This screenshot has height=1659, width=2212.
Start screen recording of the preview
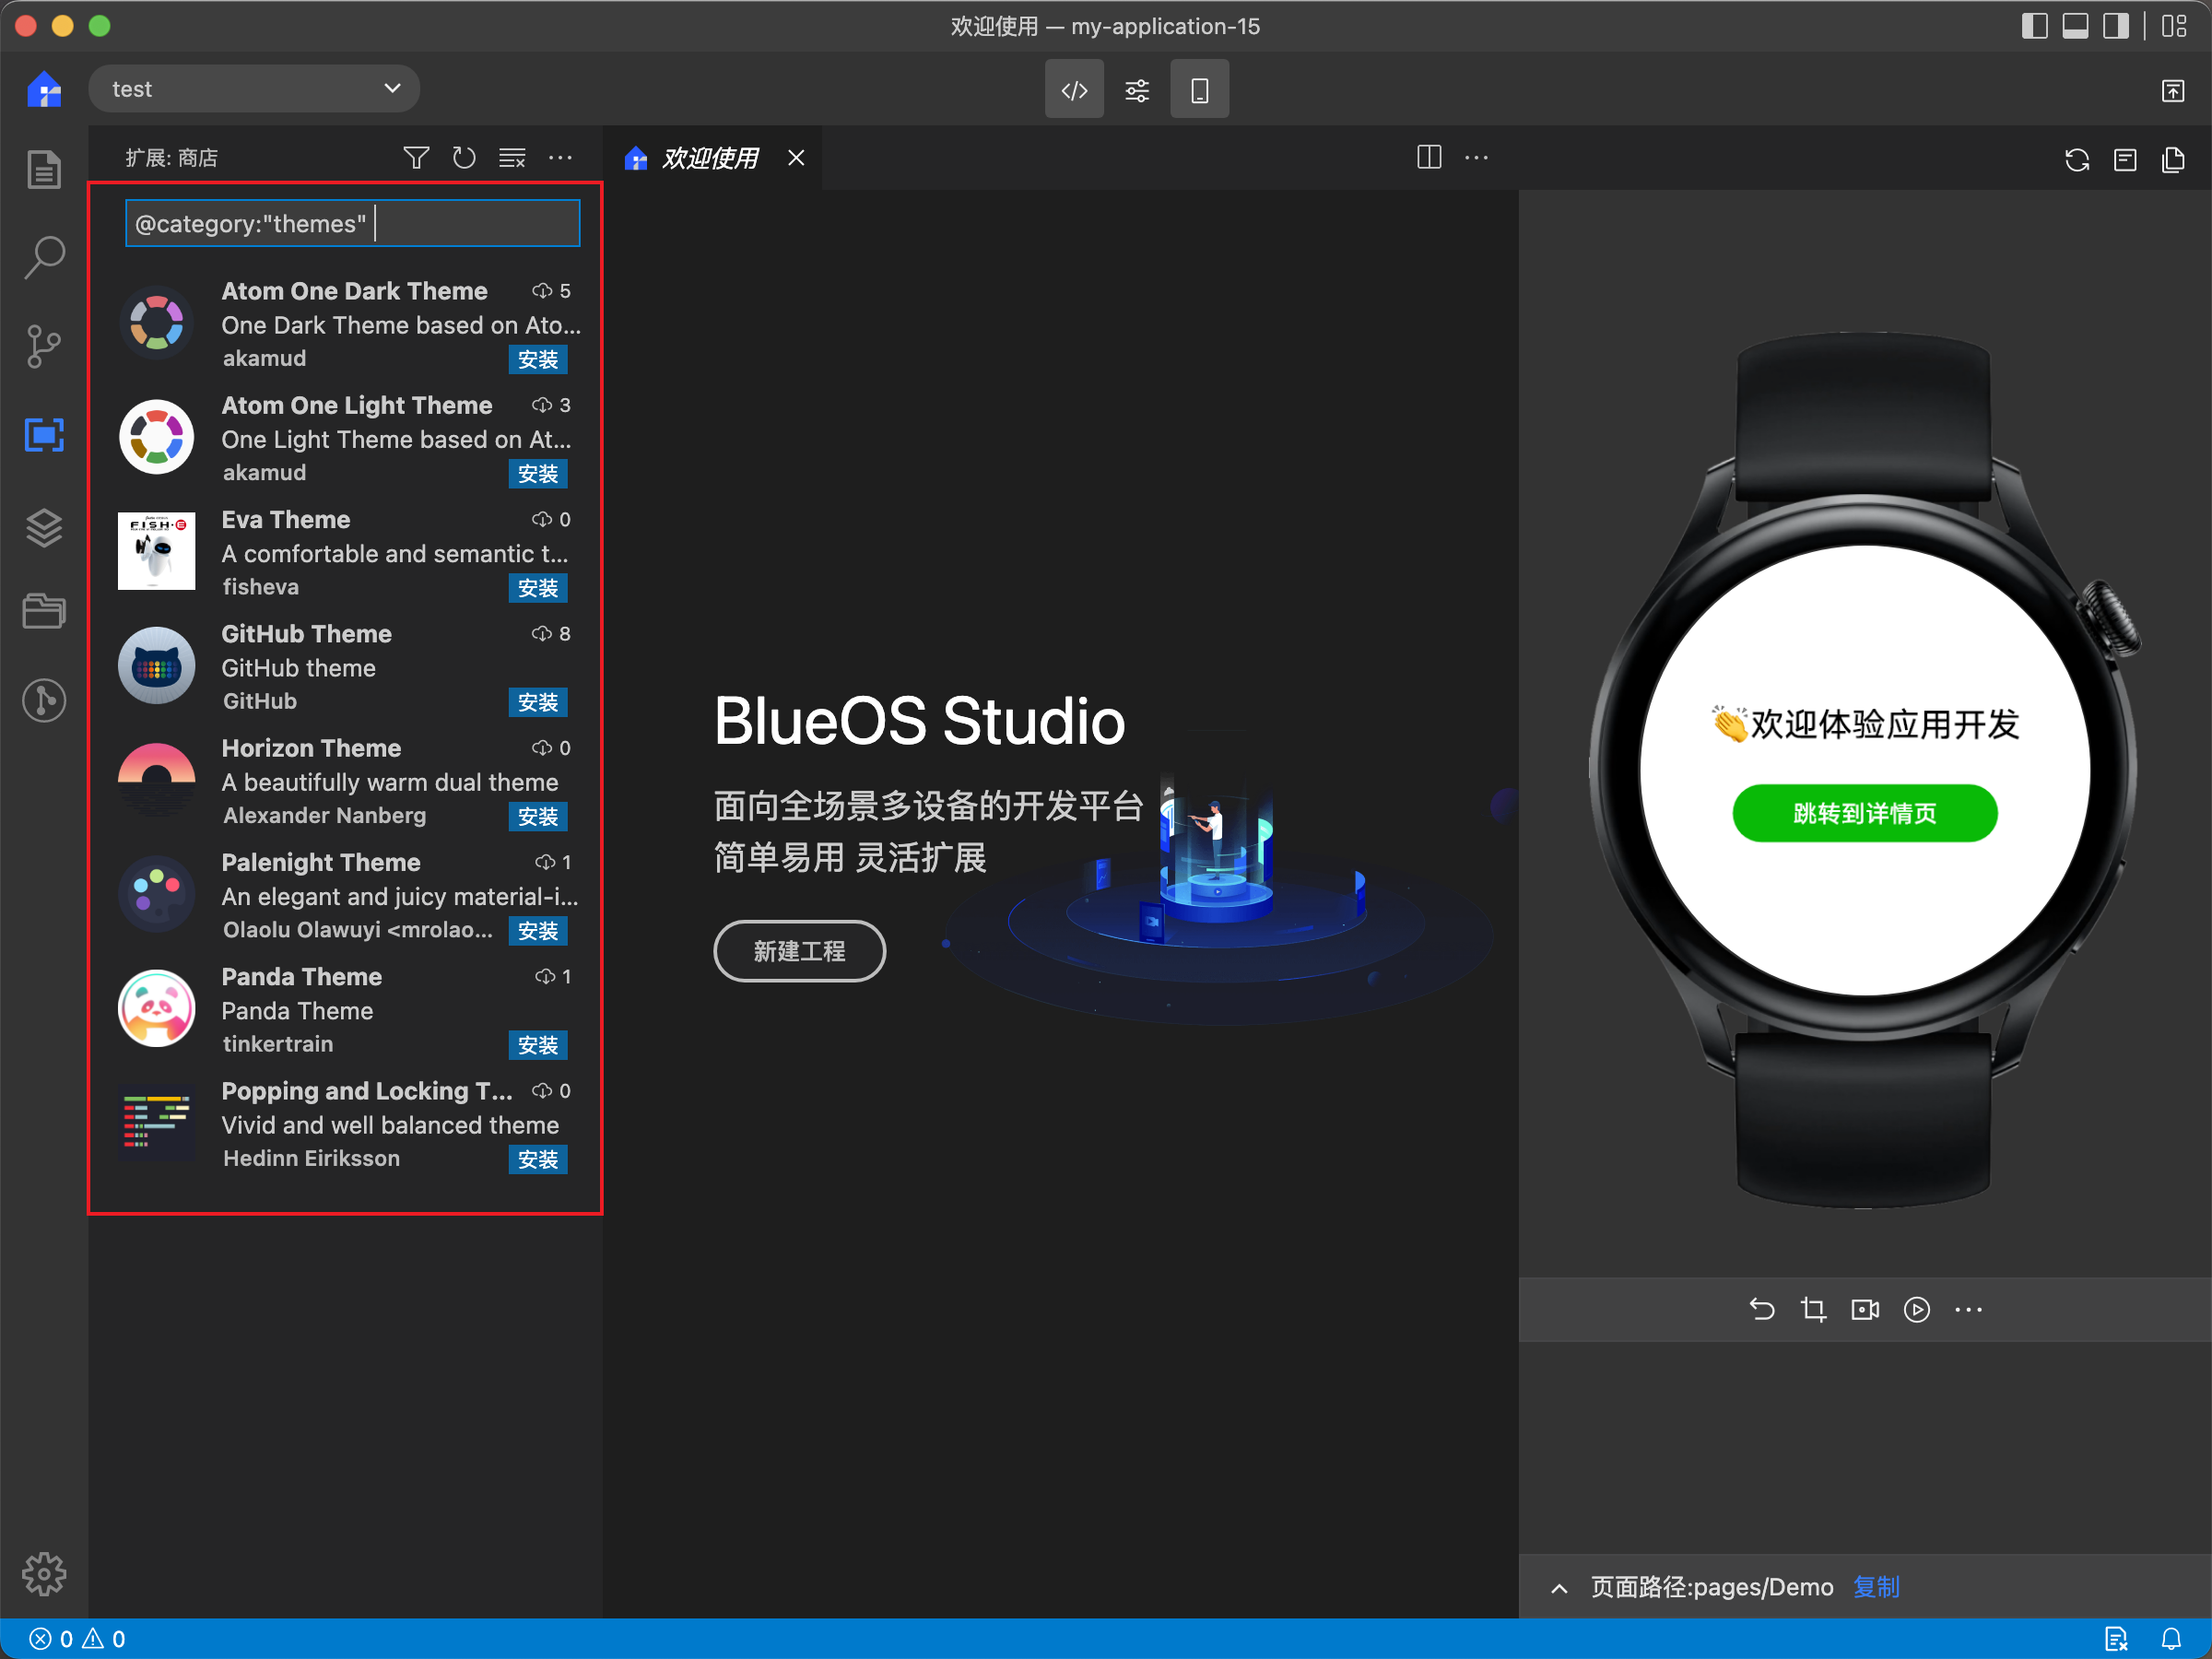1865,1309
